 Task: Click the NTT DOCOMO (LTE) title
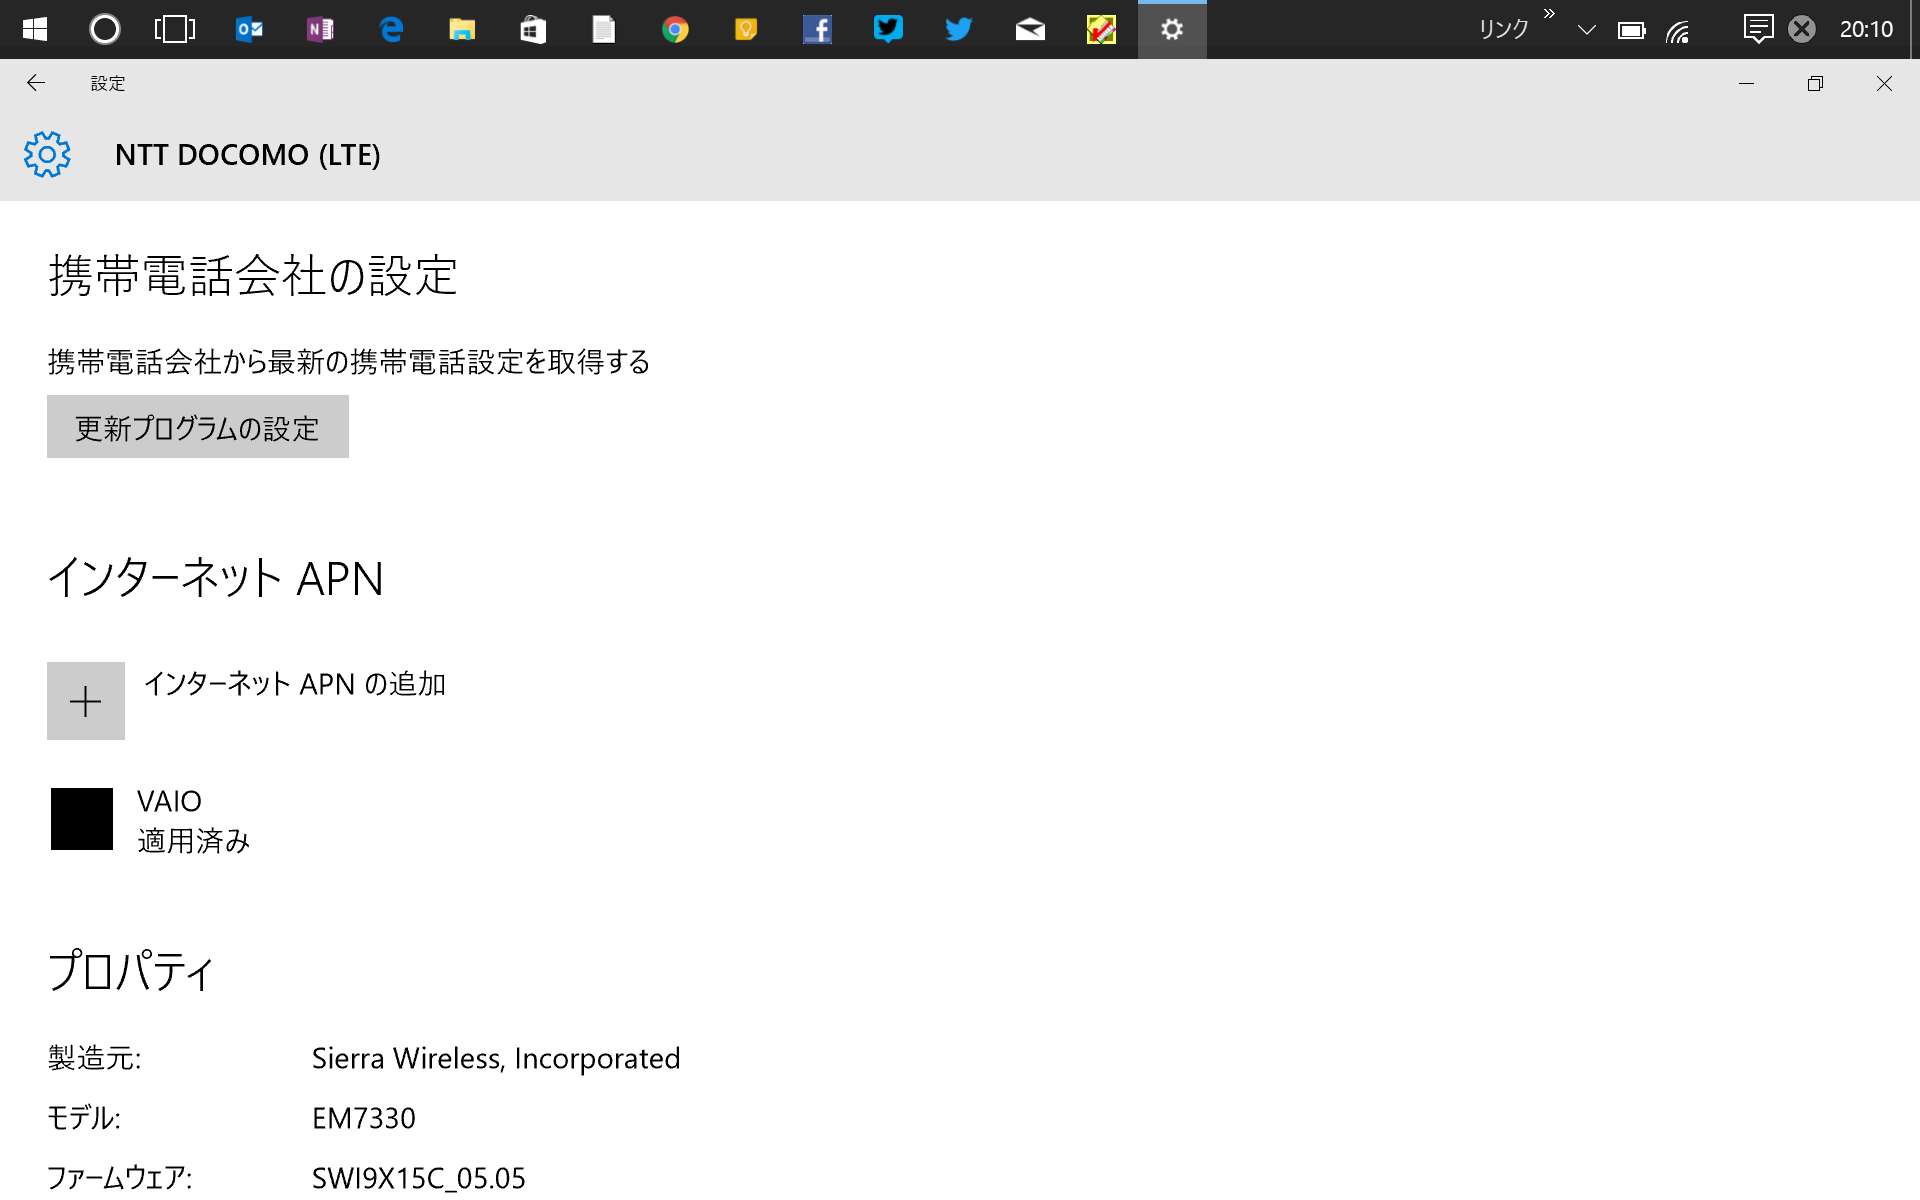pos(248,155)
